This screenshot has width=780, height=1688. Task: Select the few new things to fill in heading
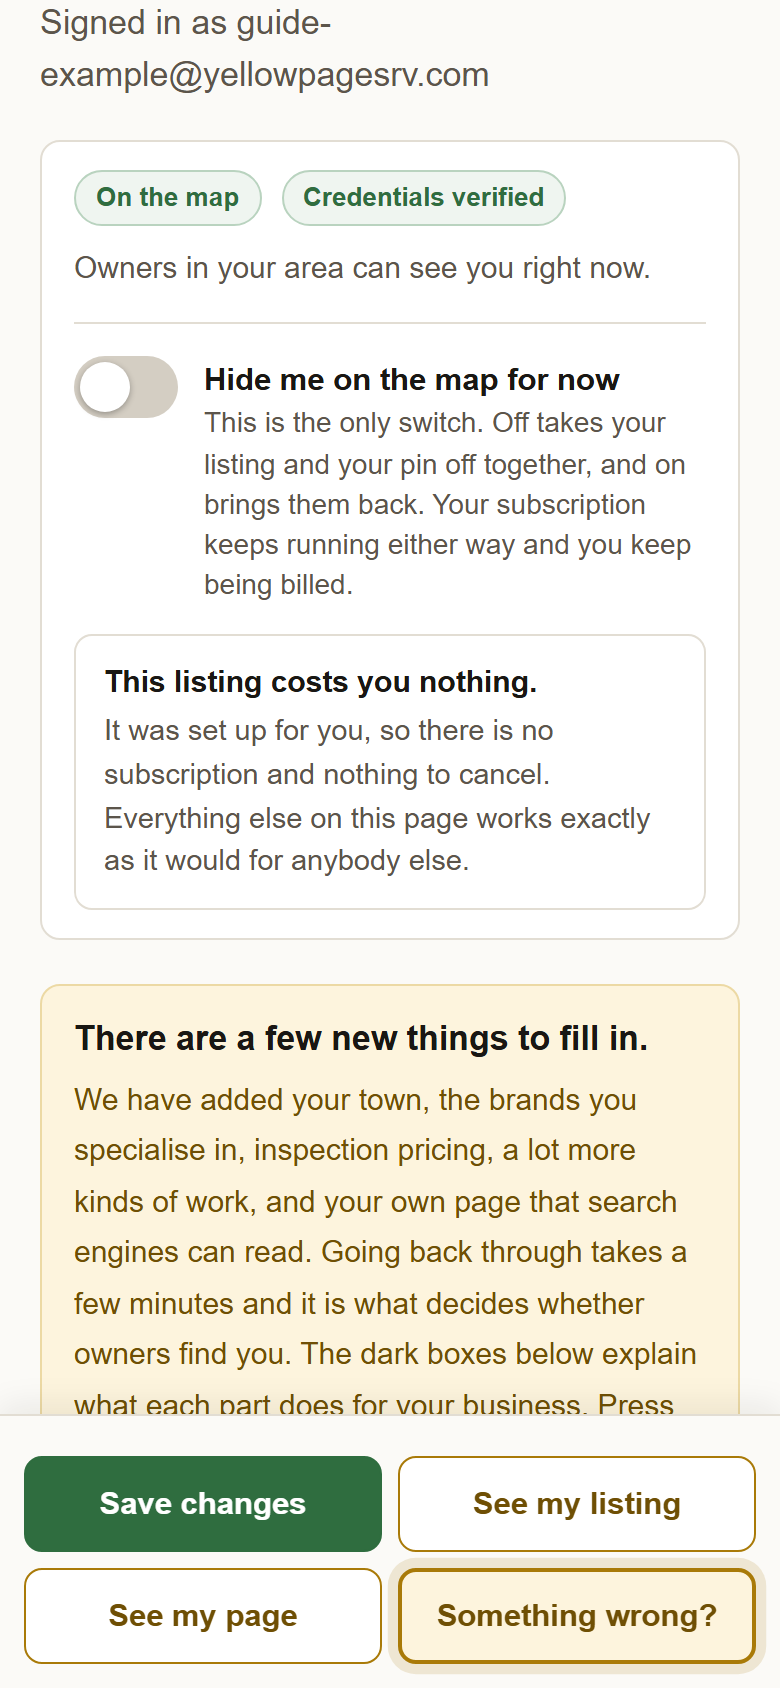click(362, 1038)
